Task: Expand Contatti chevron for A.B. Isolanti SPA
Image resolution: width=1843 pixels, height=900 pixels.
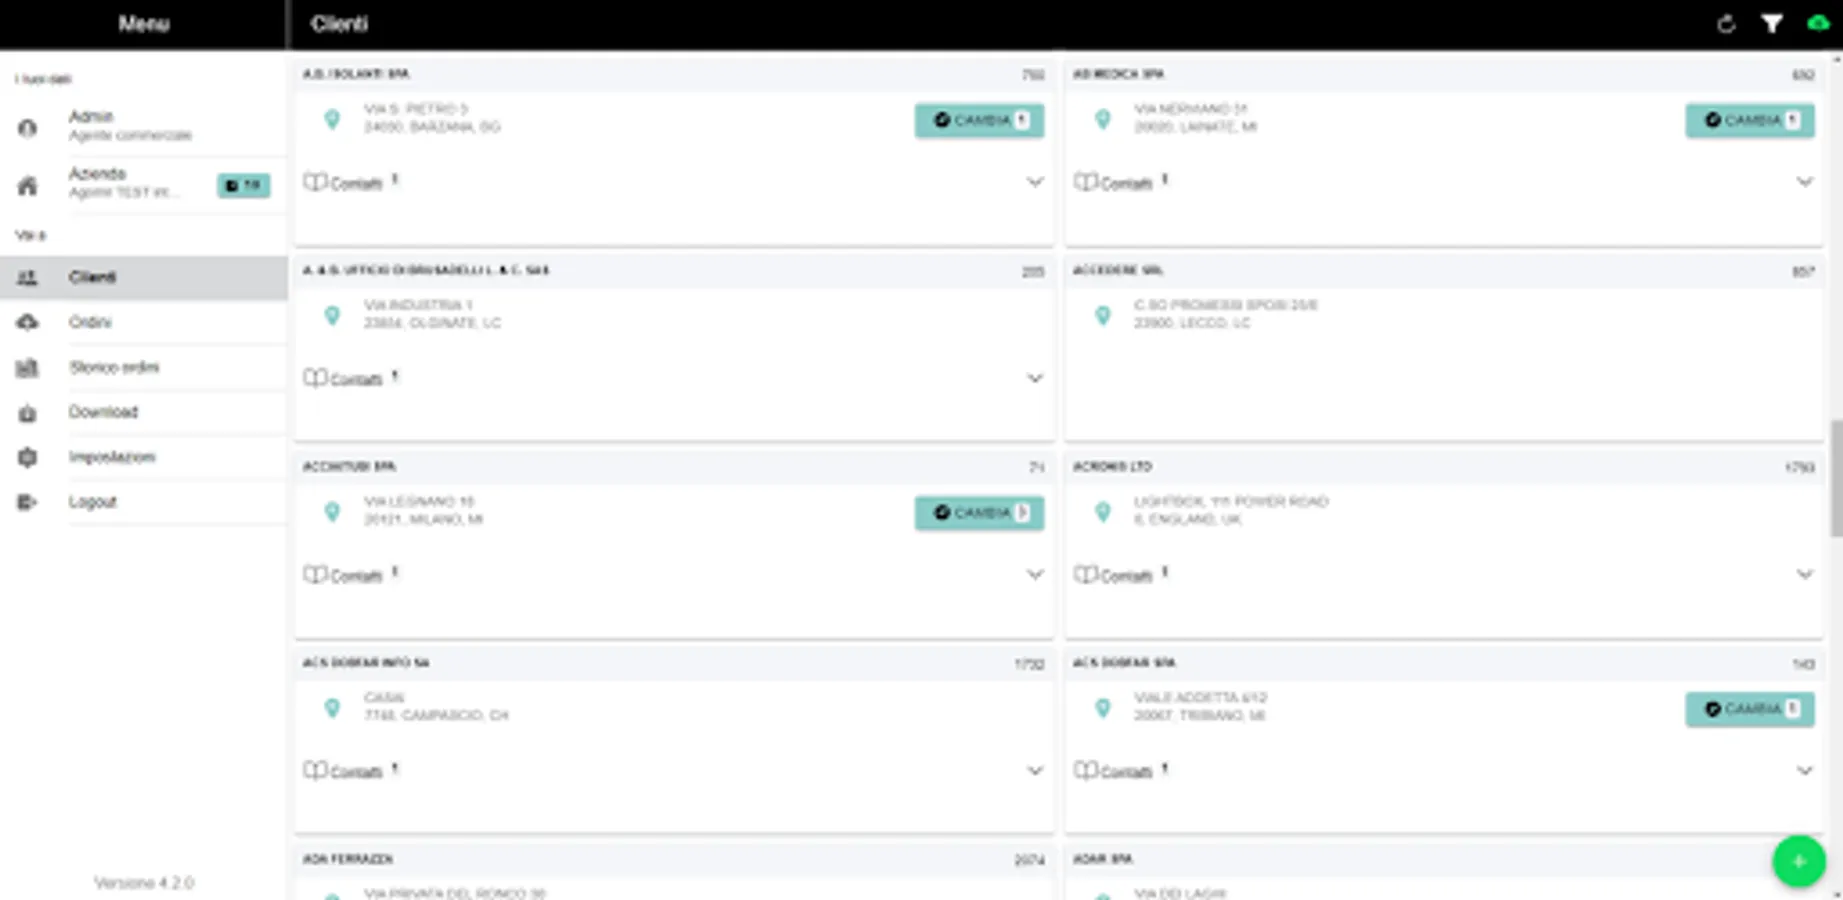Action: 1035,182
